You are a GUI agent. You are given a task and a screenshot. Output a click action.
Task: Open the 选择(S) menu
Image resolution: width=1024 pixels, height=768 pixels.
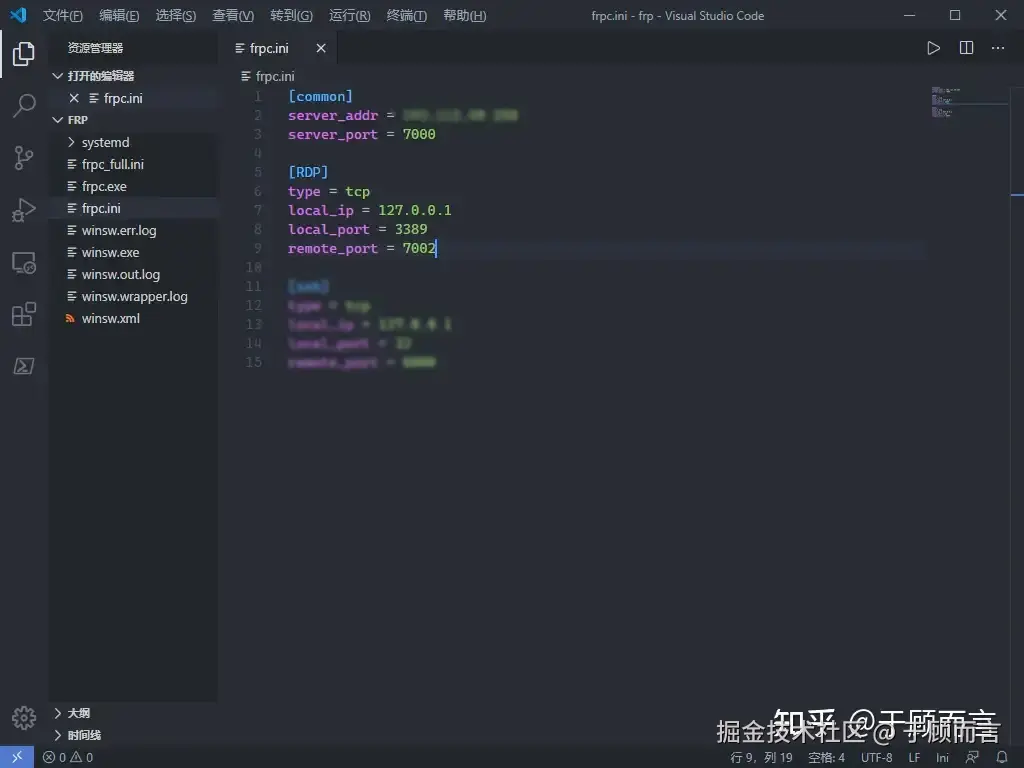point(176,15)
